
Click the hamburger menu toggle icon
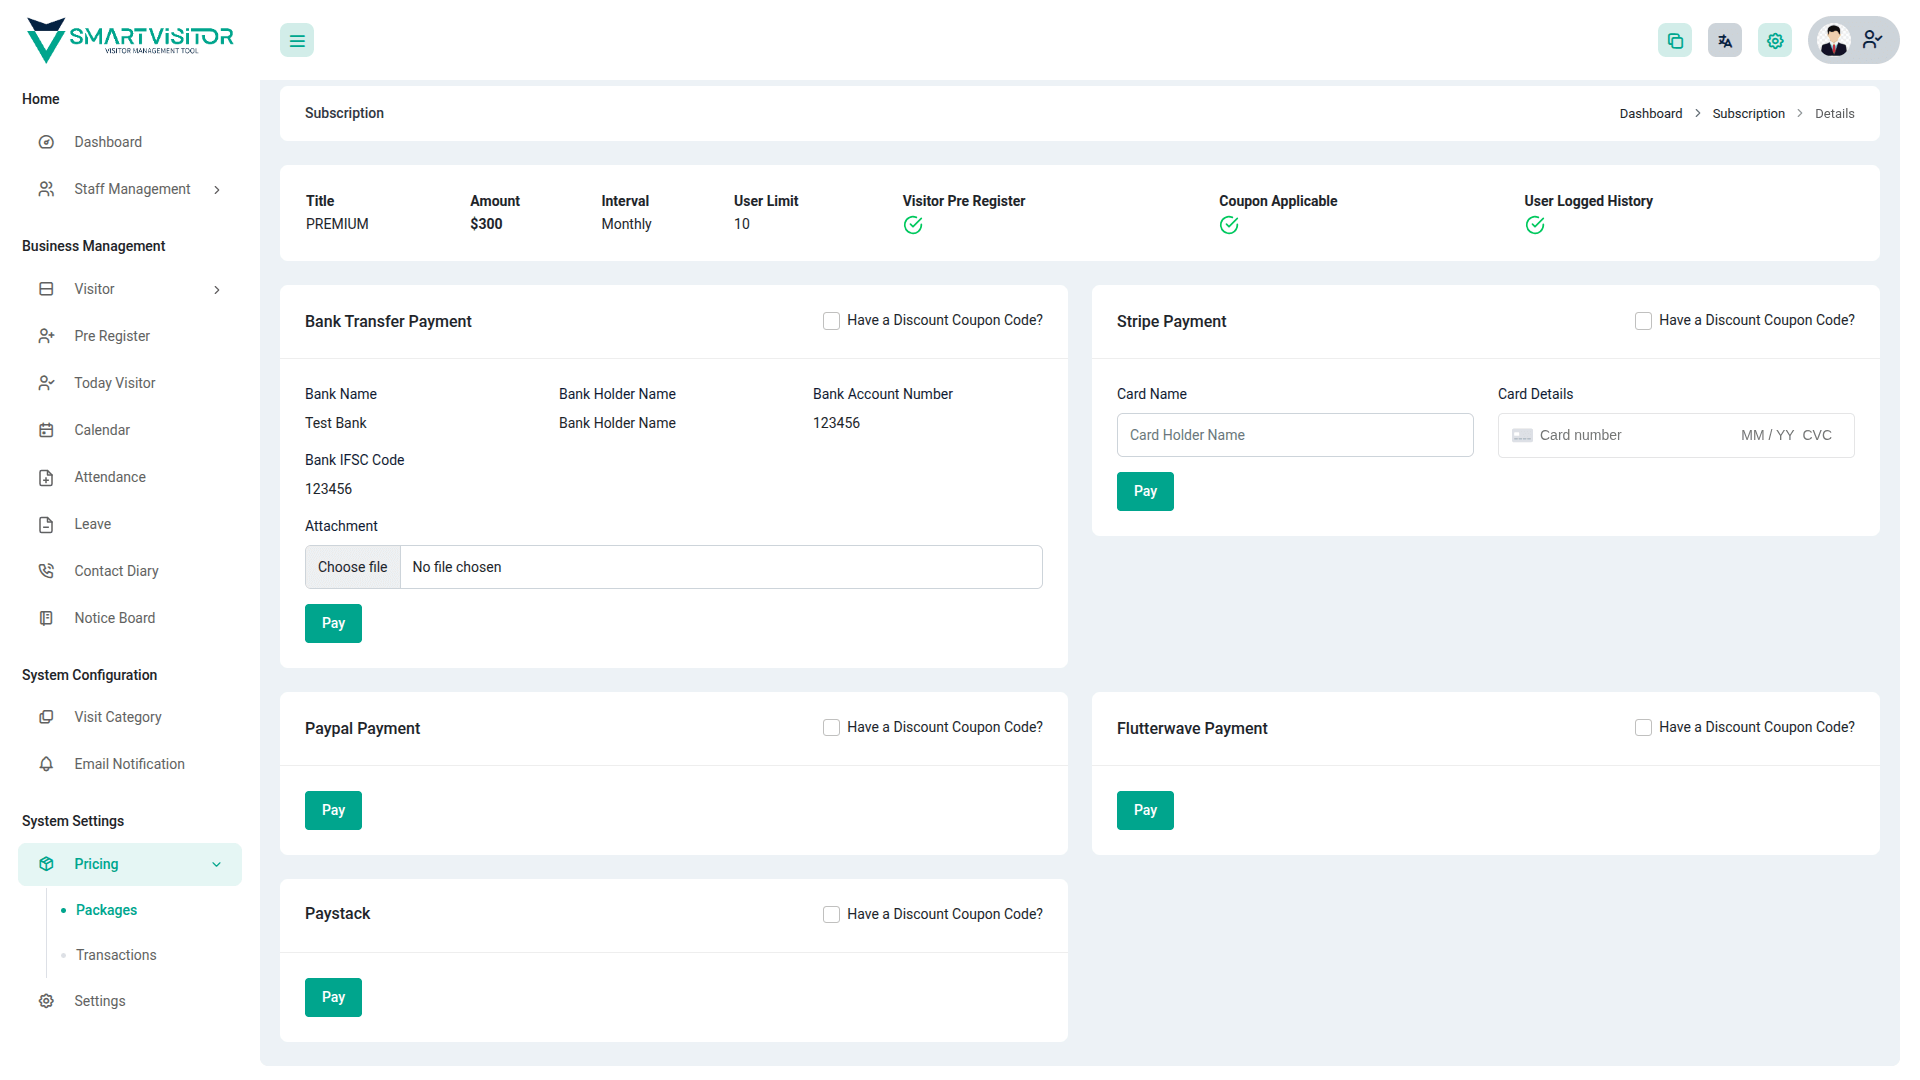tap(297, 41)
